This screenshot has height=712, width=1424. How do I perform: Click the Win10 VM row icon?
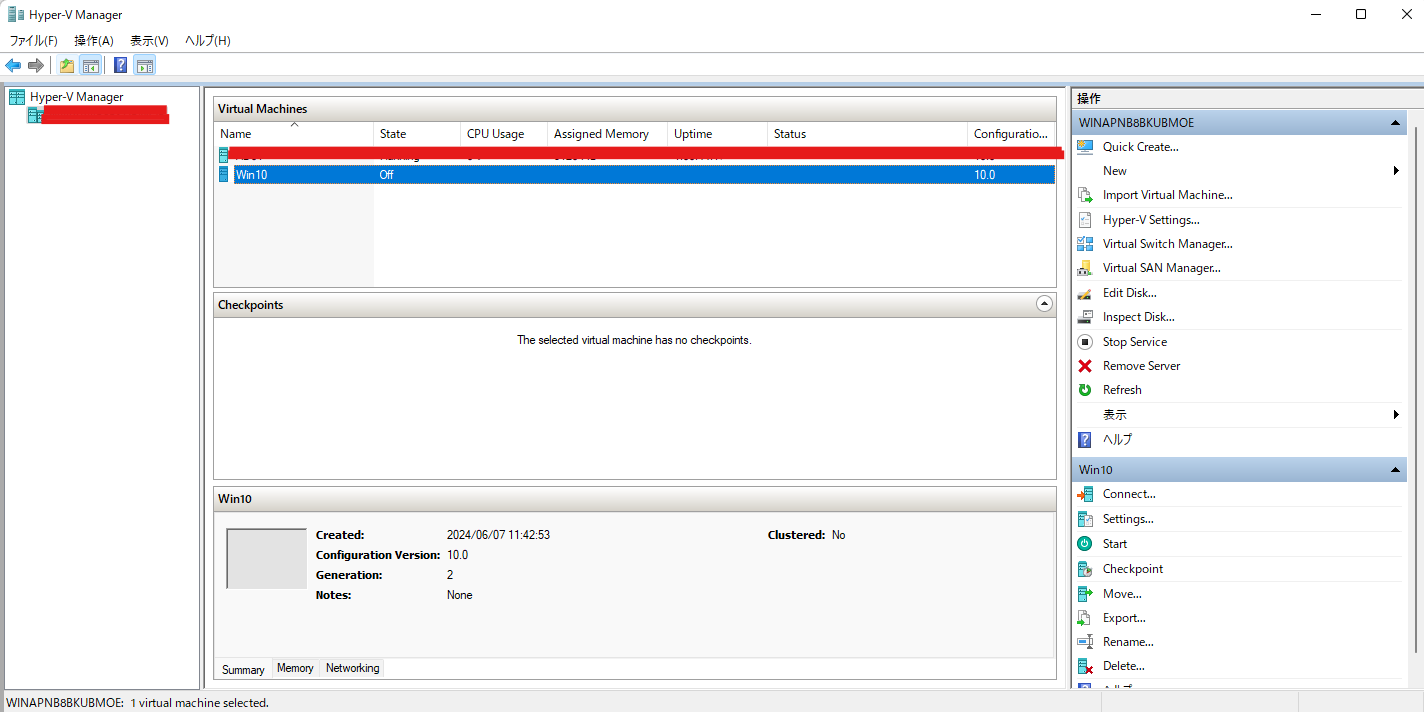pos(224,175)
